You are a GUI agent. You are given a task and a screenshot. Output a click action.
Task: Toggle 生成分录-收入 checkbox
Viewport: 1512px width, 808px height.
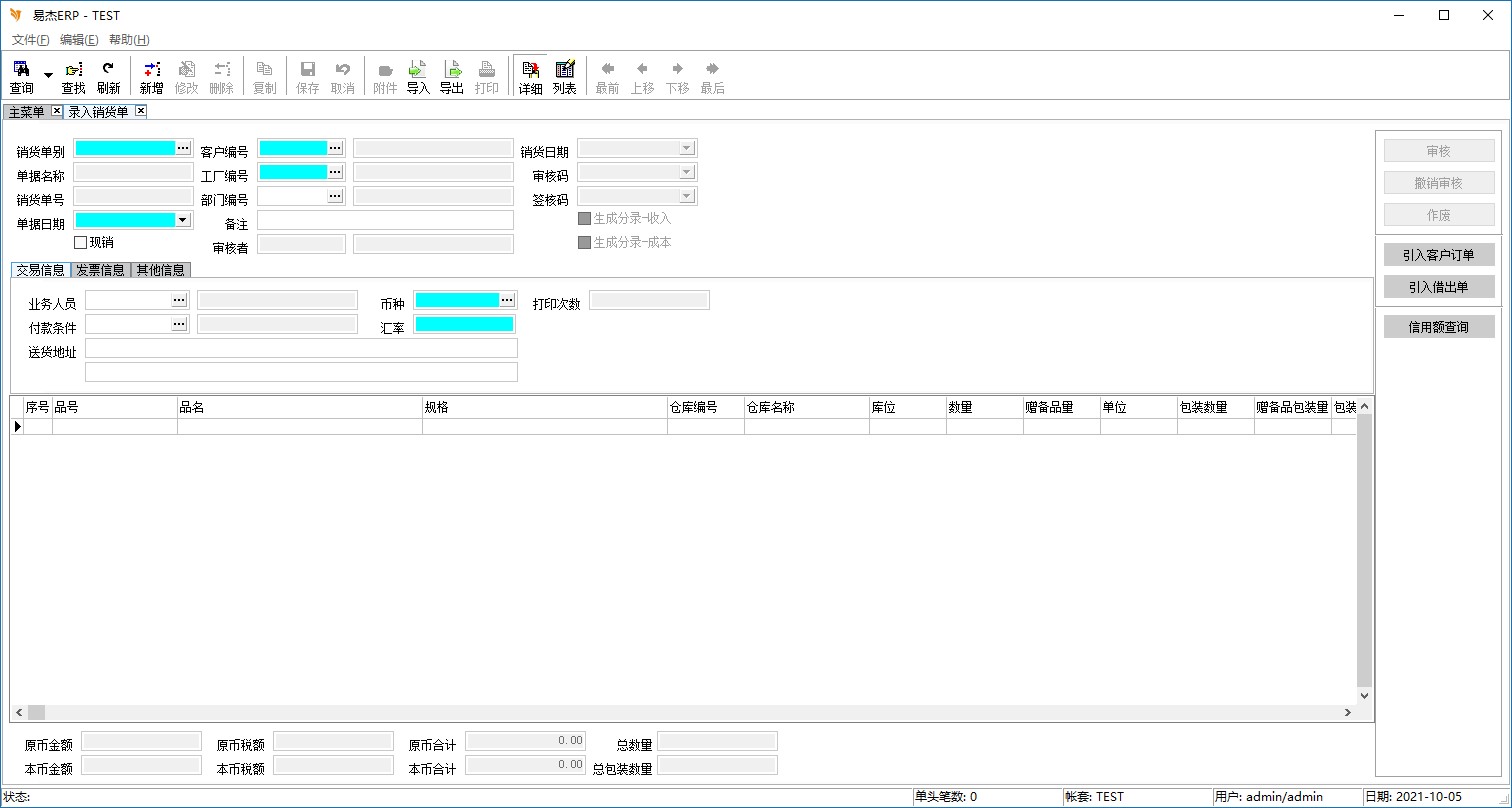pyautogui.click(x=585, y=218)
